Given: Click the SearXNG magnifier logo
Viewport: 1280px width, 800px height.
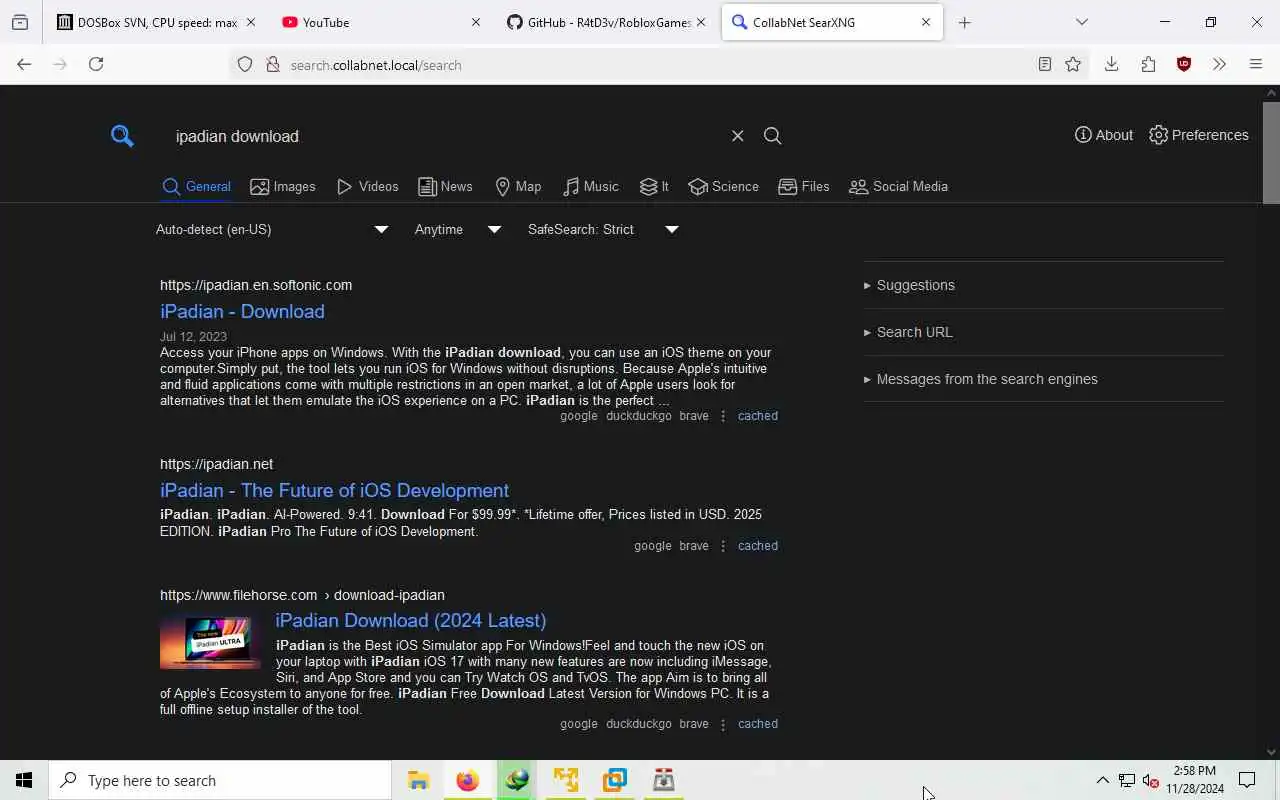Looking at the screenshot, I should [122, 136].
